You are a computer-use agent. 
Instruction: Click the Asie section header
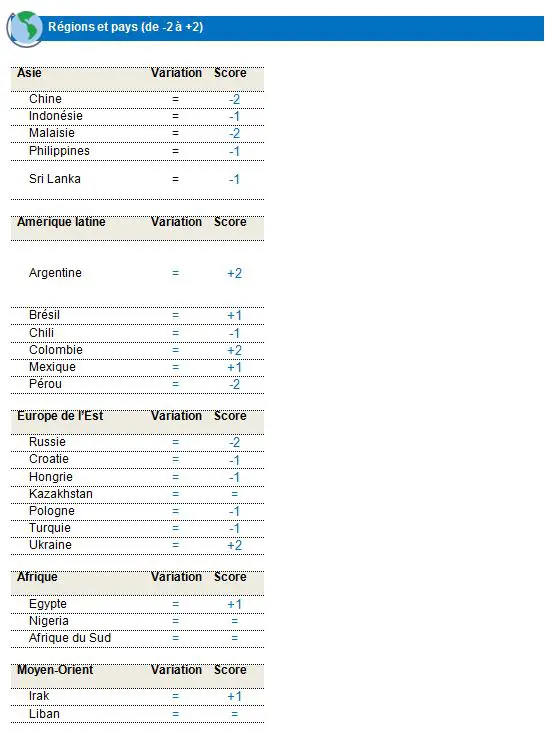click(x=29, y=73)
